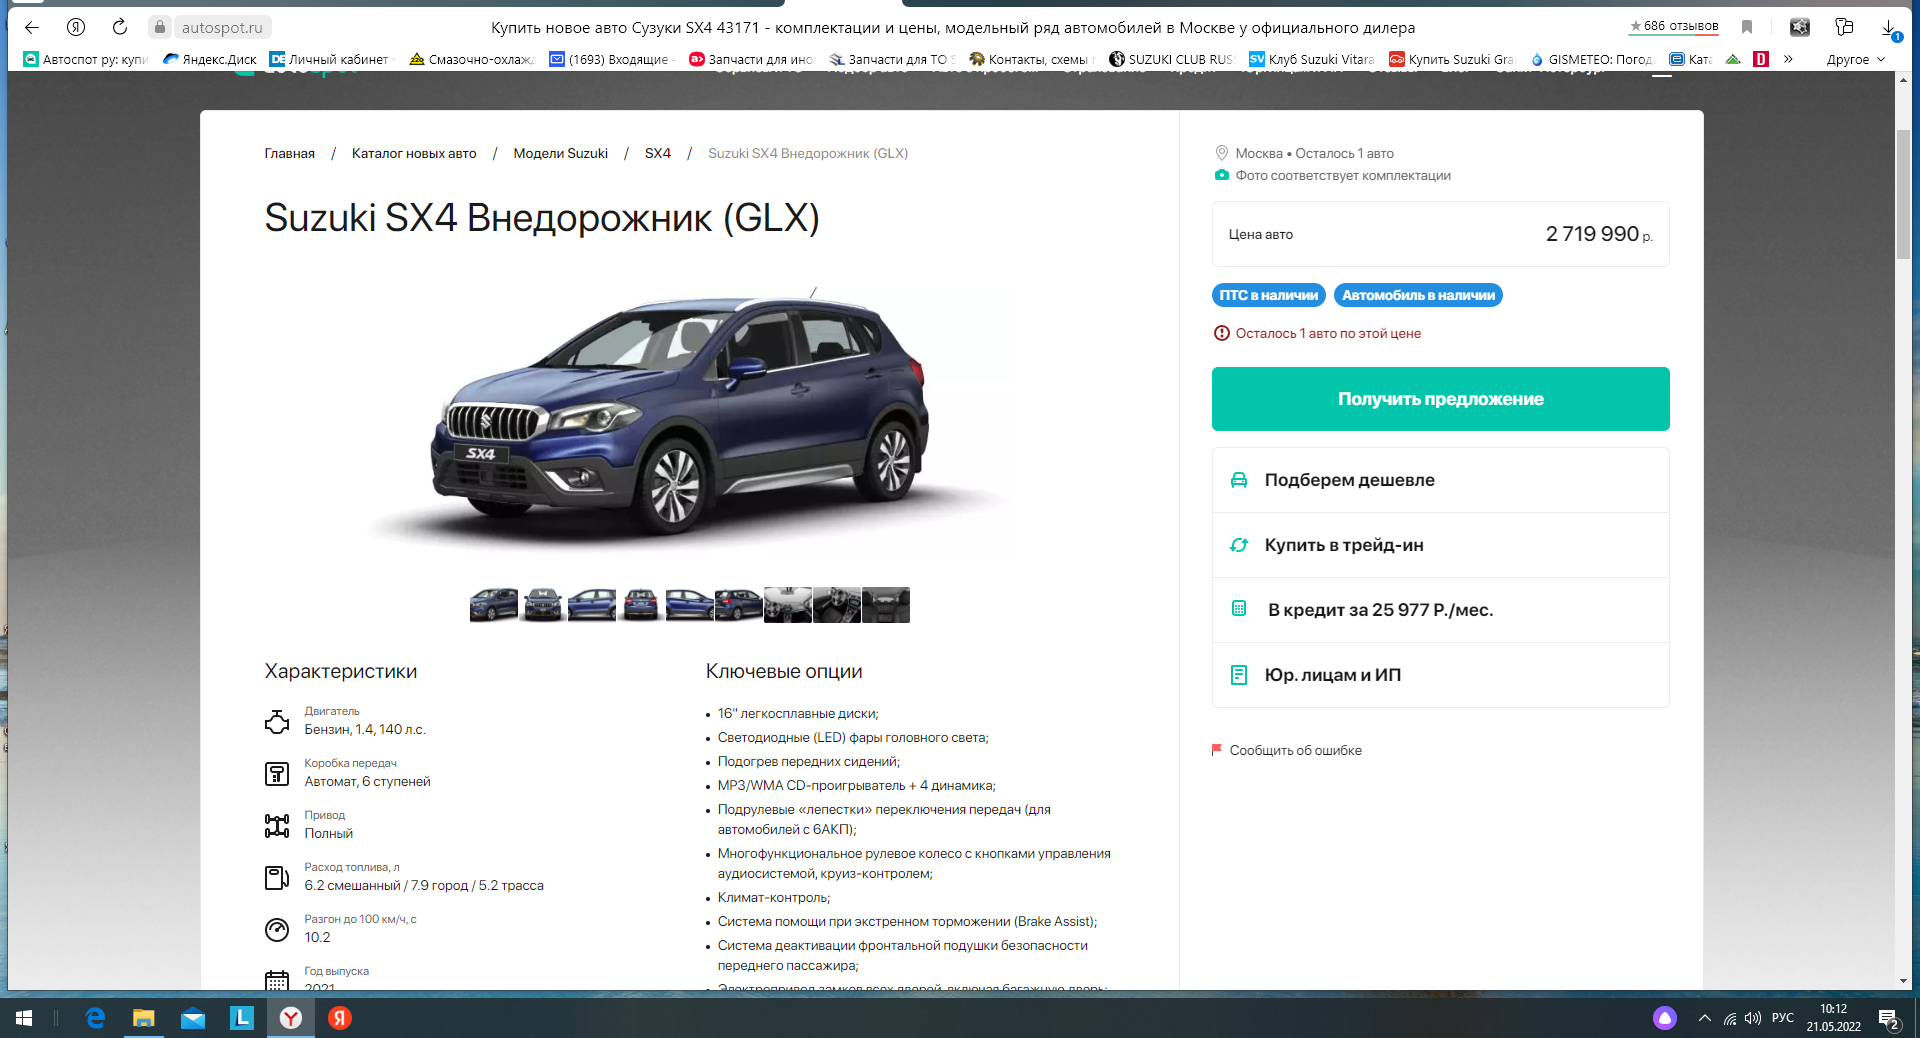Open Microsoft Edge from taskbar
Screen dimensions: 1920x1038
pos(95,1018)
